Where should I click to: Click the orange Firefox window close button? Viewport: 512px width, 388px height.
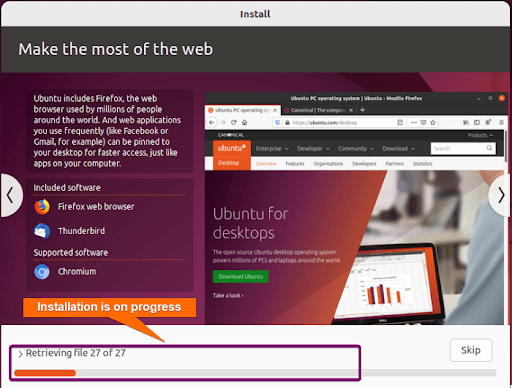tap(501, 98)
